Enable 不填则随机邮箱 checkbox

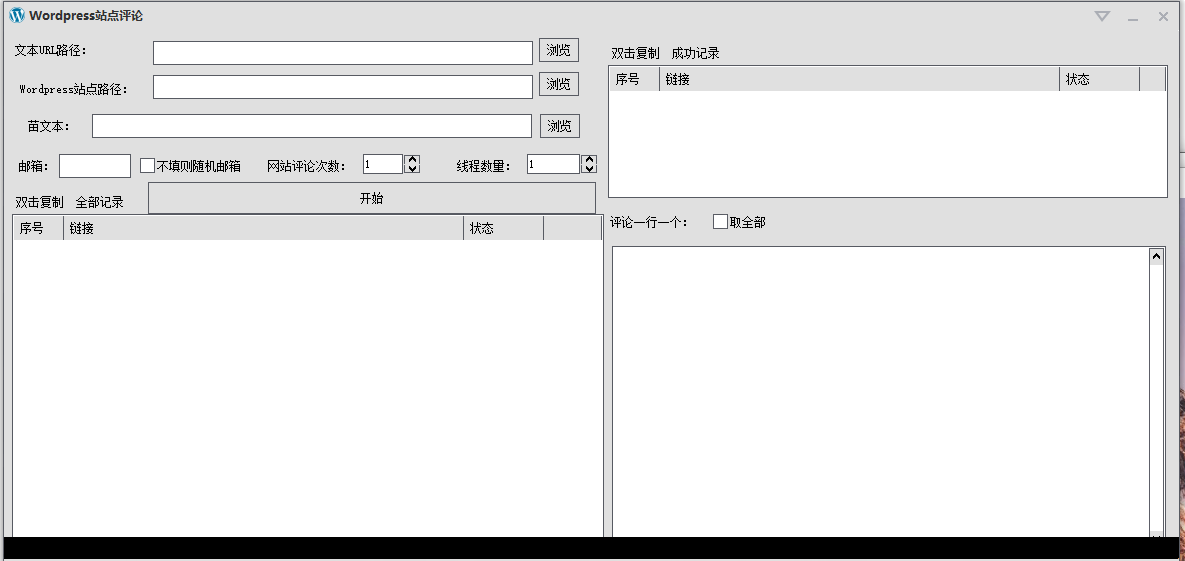147,166
